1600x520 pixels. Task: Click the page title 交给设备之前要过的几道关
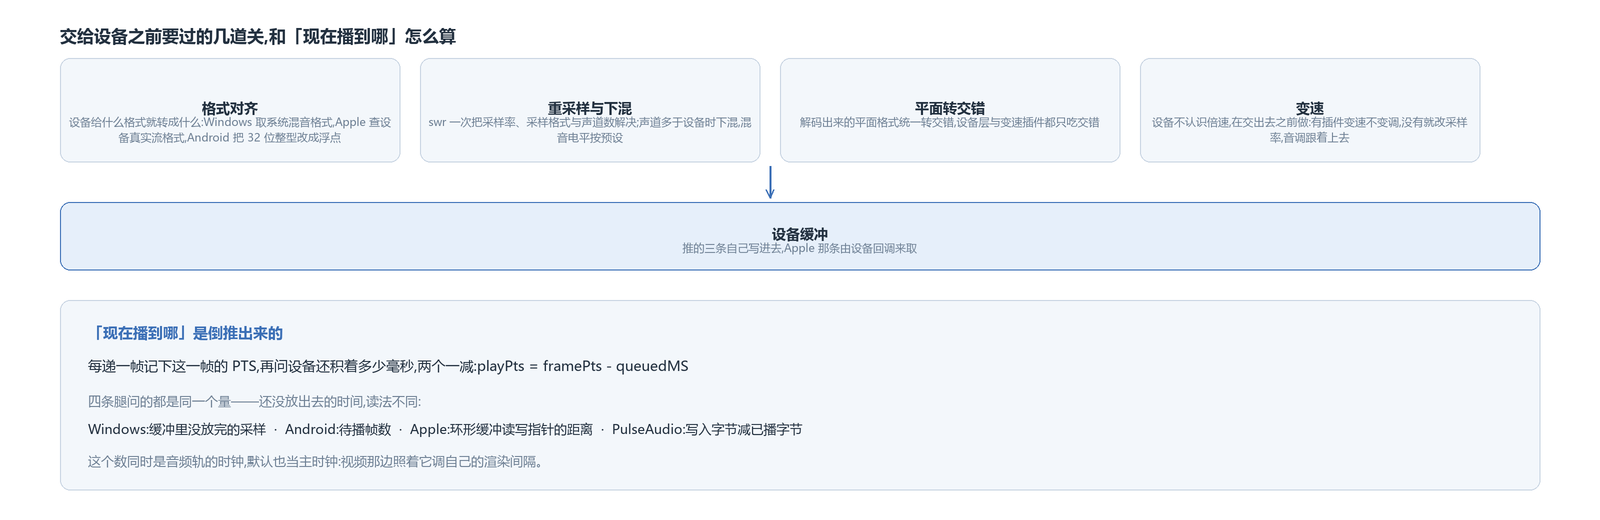click(258, 37)
